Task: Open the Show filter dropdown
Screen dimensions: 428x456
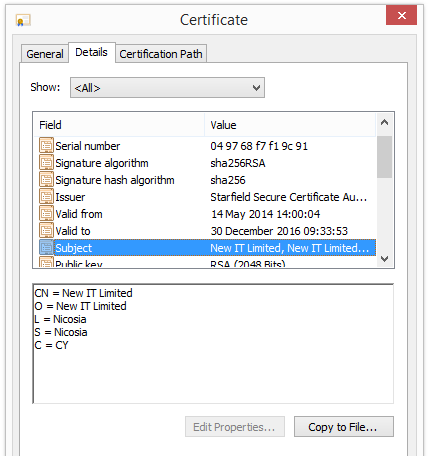Action: (x=167, y=88)
